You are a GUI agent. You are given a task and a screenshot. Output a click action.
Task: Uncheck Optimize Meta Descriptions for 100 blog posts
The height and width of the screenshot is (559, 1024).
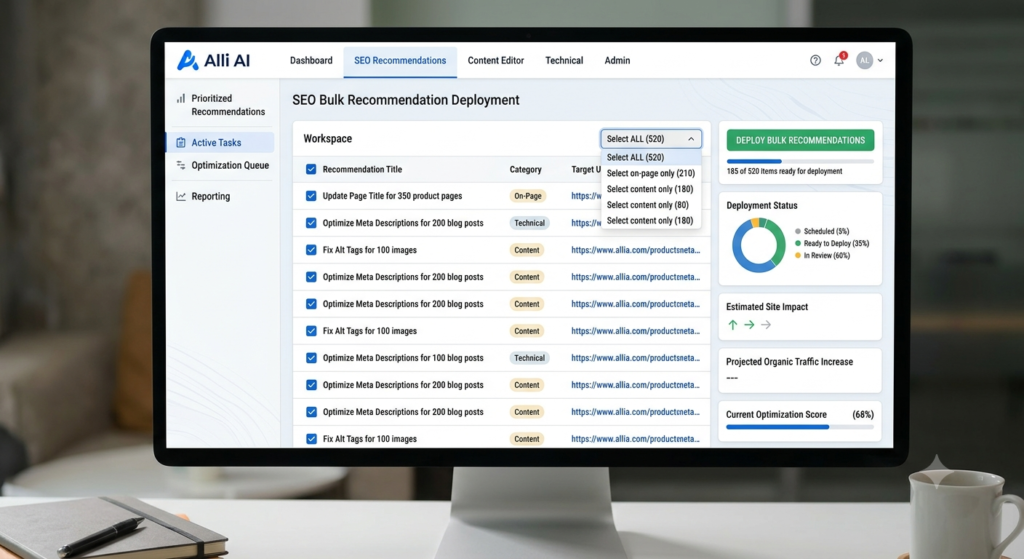(x=311, y=358)
